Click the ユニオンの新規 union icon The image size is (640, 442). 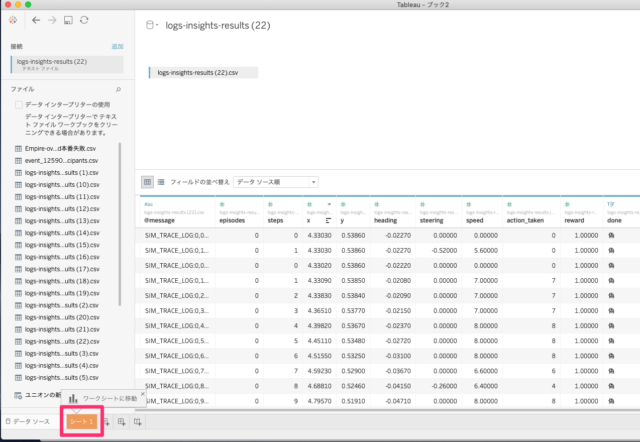[18, 395]
